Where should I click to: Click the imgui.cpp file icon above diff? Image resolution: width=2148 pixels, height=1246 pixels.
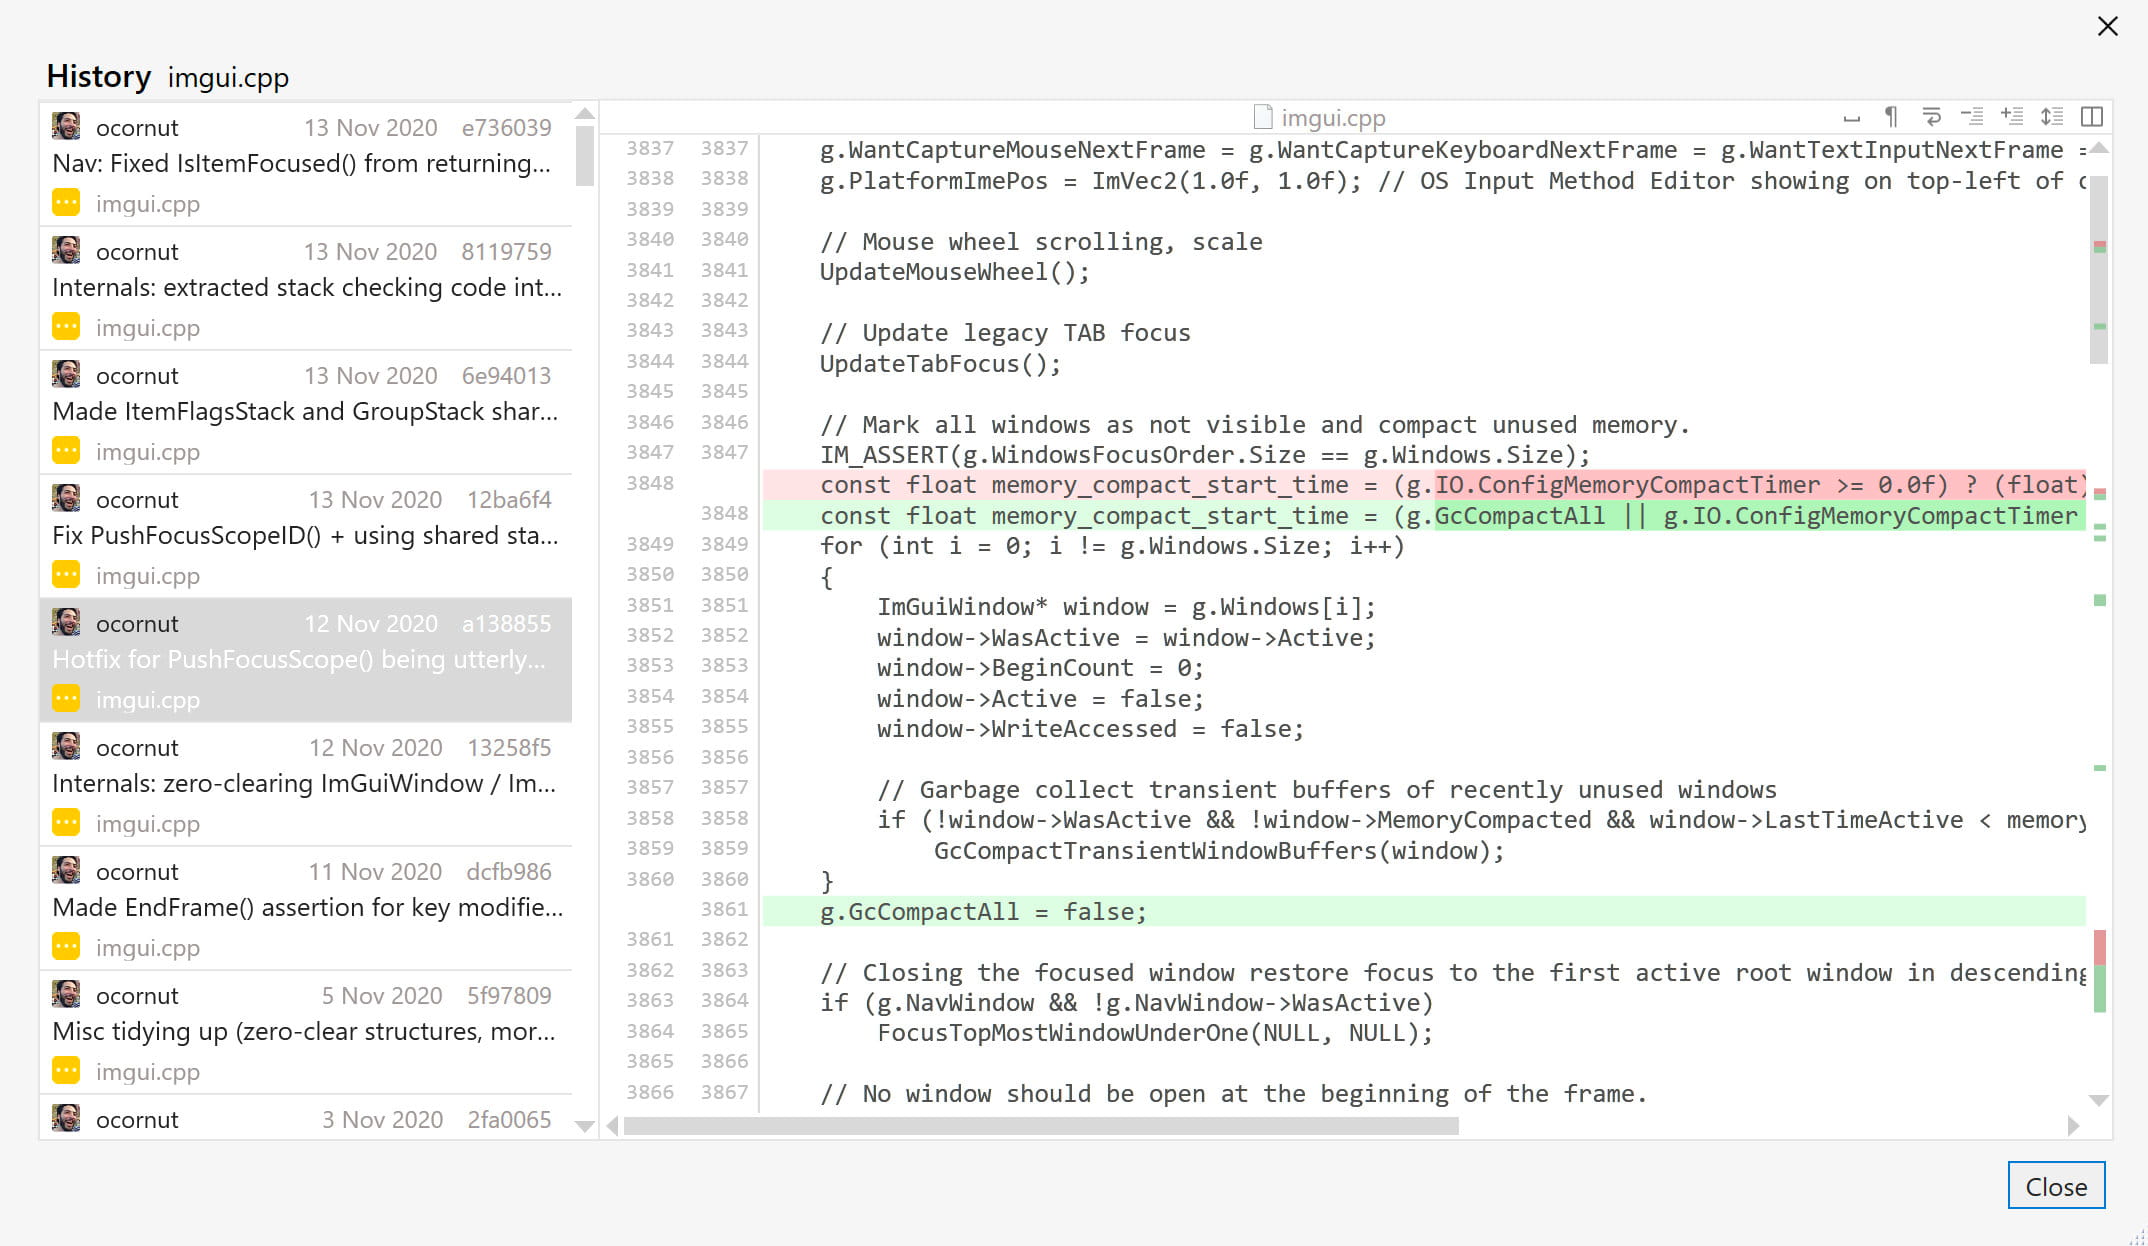click(1263, 118)
